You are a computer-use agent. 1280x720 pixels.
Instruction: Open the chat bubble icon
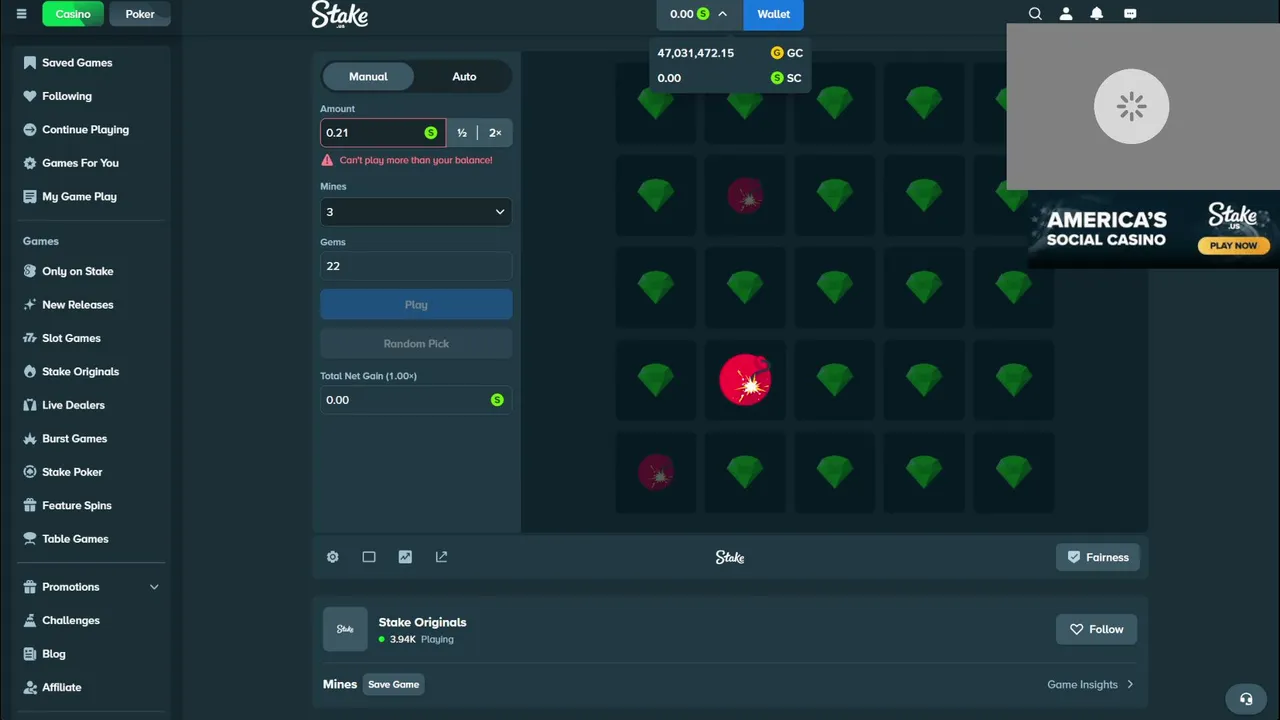1130,14
